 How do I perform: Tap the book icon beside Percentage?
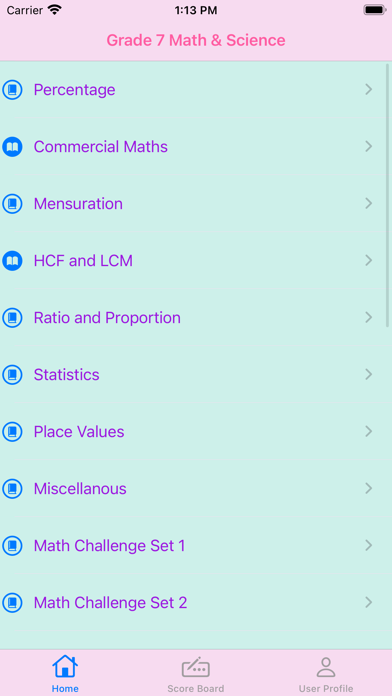(12, 90)
